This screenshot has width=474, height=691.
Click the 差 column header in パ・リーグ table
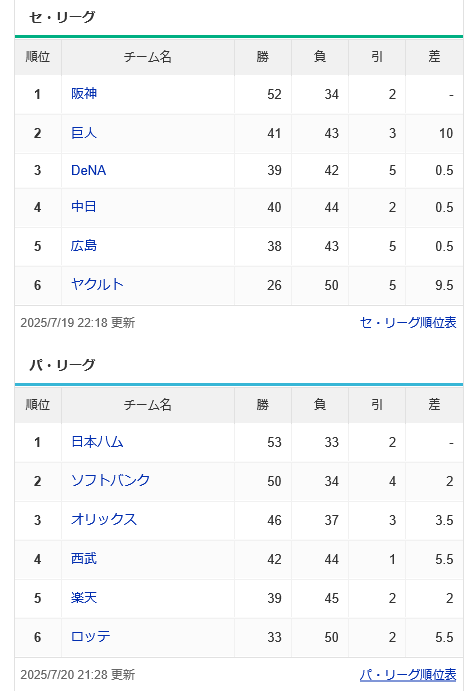[434, 404]
